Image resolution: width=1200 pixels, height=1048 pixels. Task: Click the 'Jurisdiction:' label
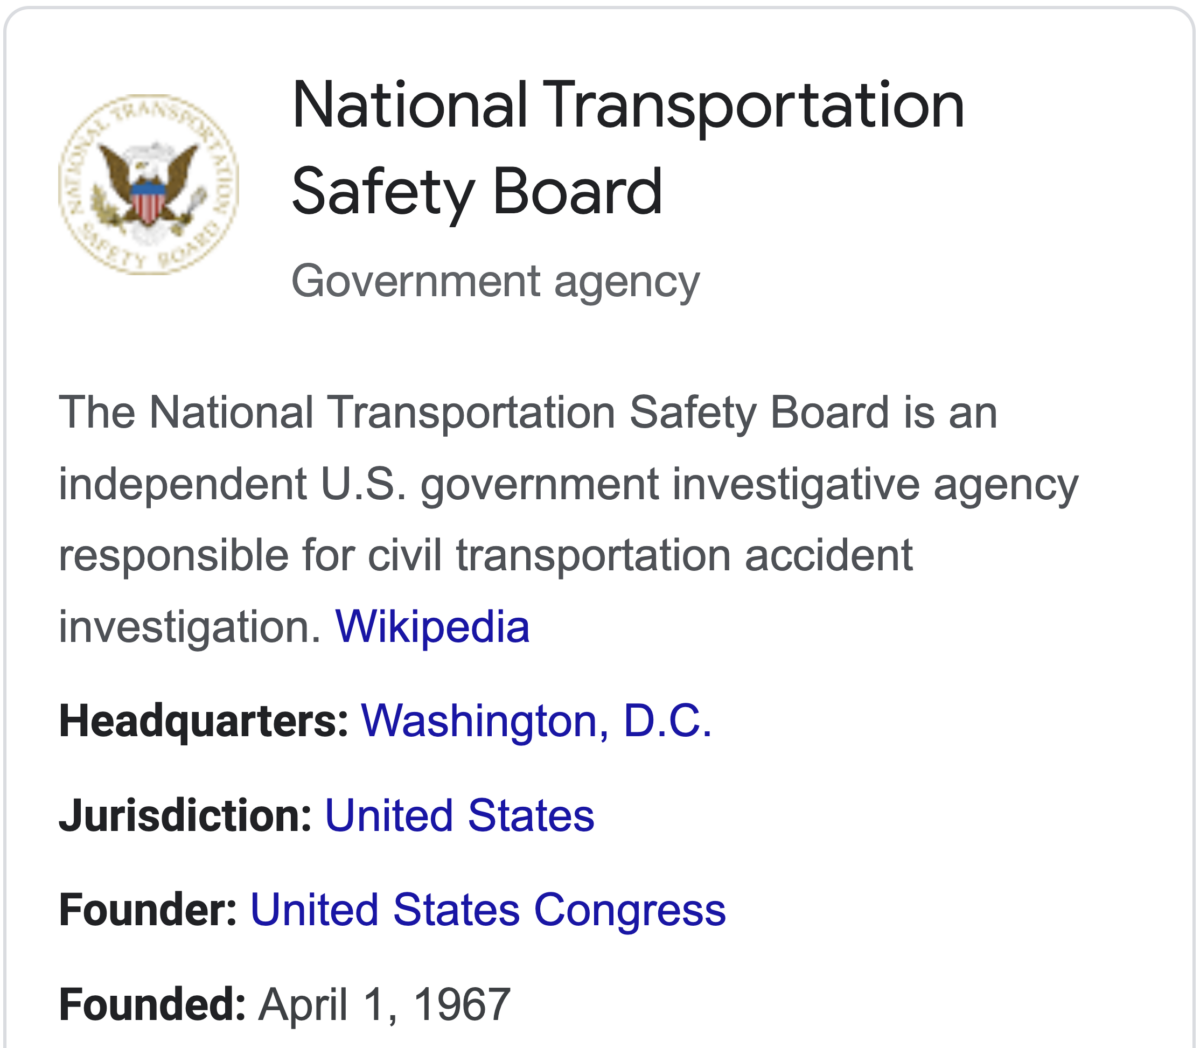pyautogui.click(x=186, y=816)
